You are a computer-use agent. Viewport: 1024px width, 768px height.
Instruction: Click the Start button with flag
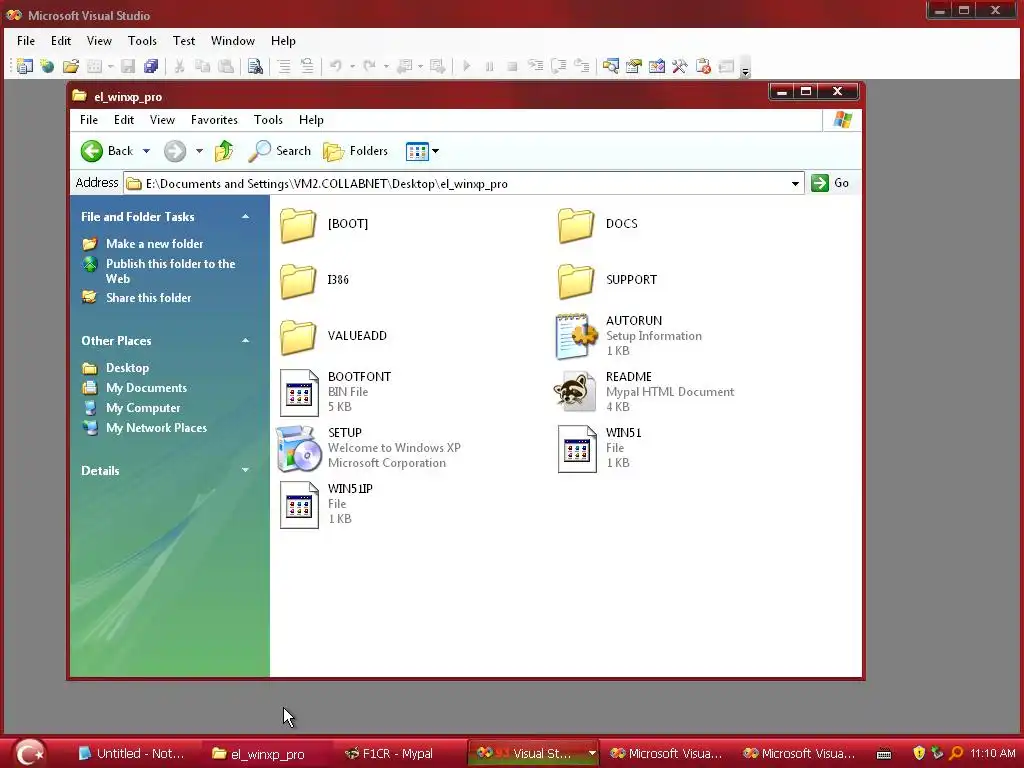click(x=29, y=753)
